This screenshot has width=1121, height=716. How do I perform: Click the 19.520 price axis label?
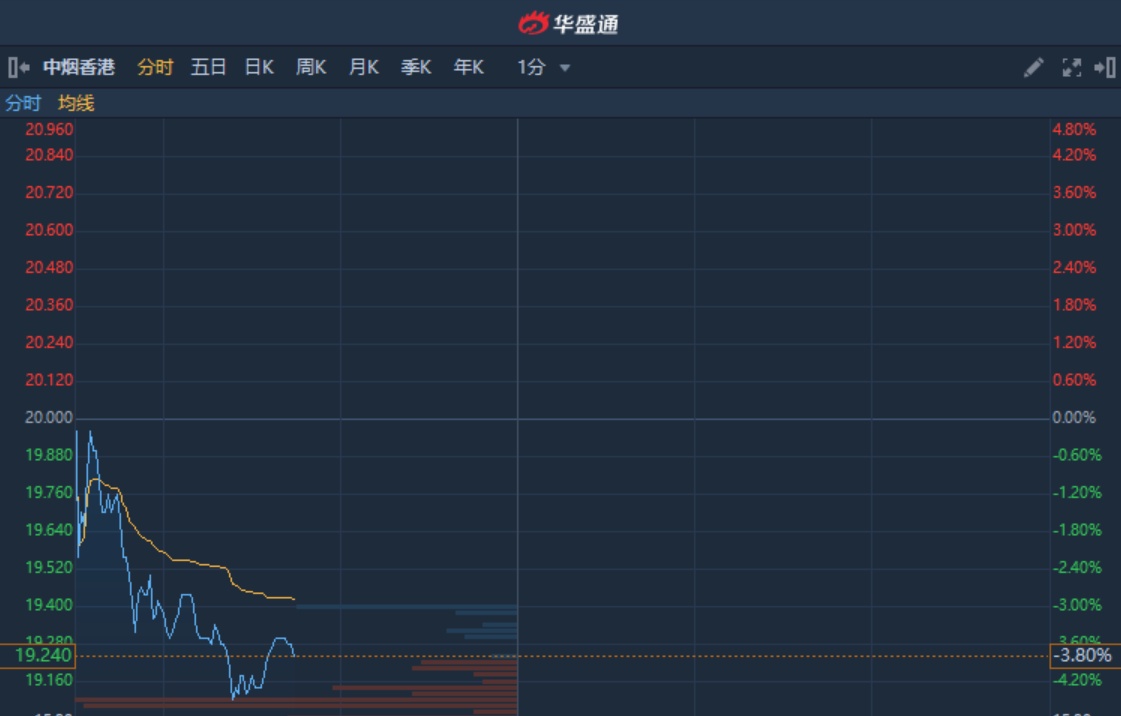[49, 567]
